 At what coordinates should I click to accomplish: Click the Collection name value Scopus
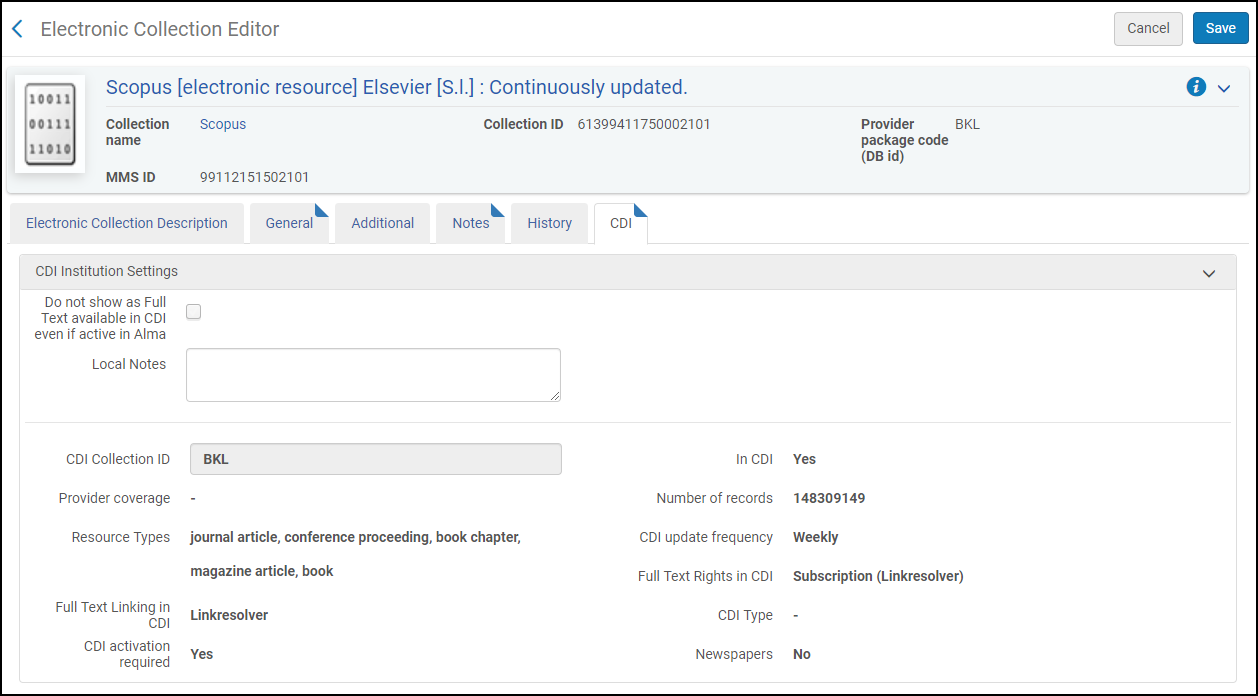223,124
